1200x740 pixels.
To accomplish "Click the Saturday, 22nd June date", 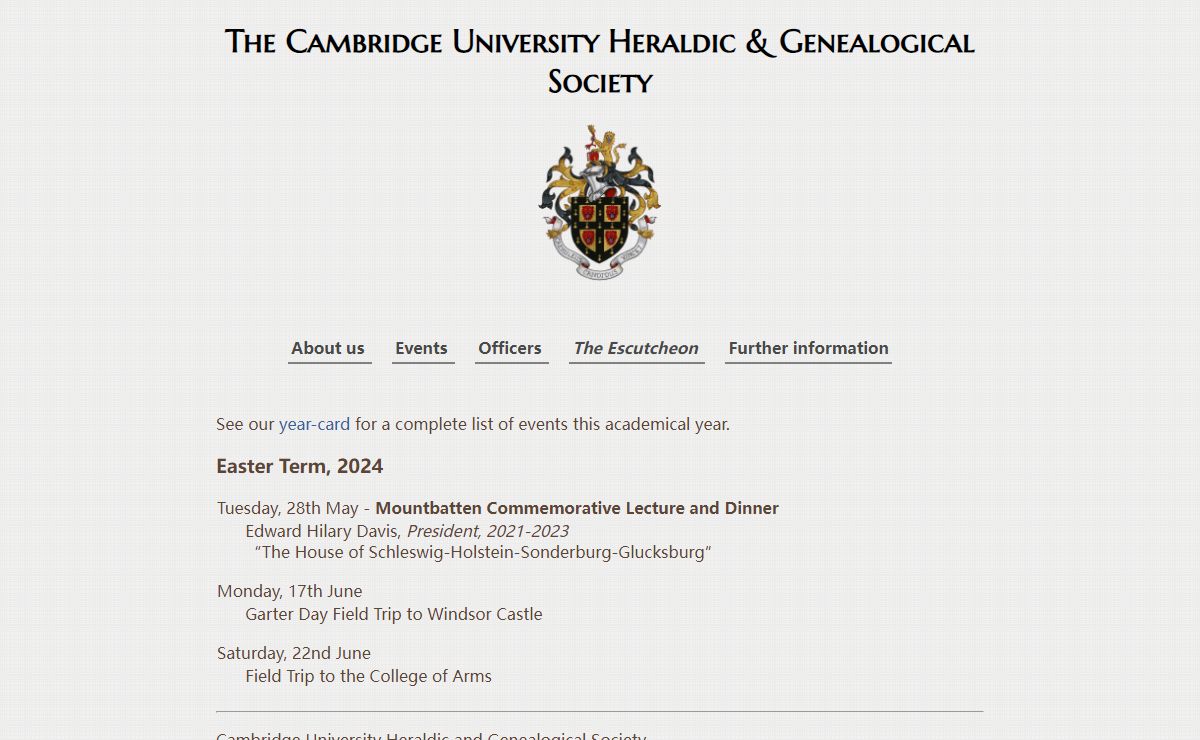I will [294, 653].
